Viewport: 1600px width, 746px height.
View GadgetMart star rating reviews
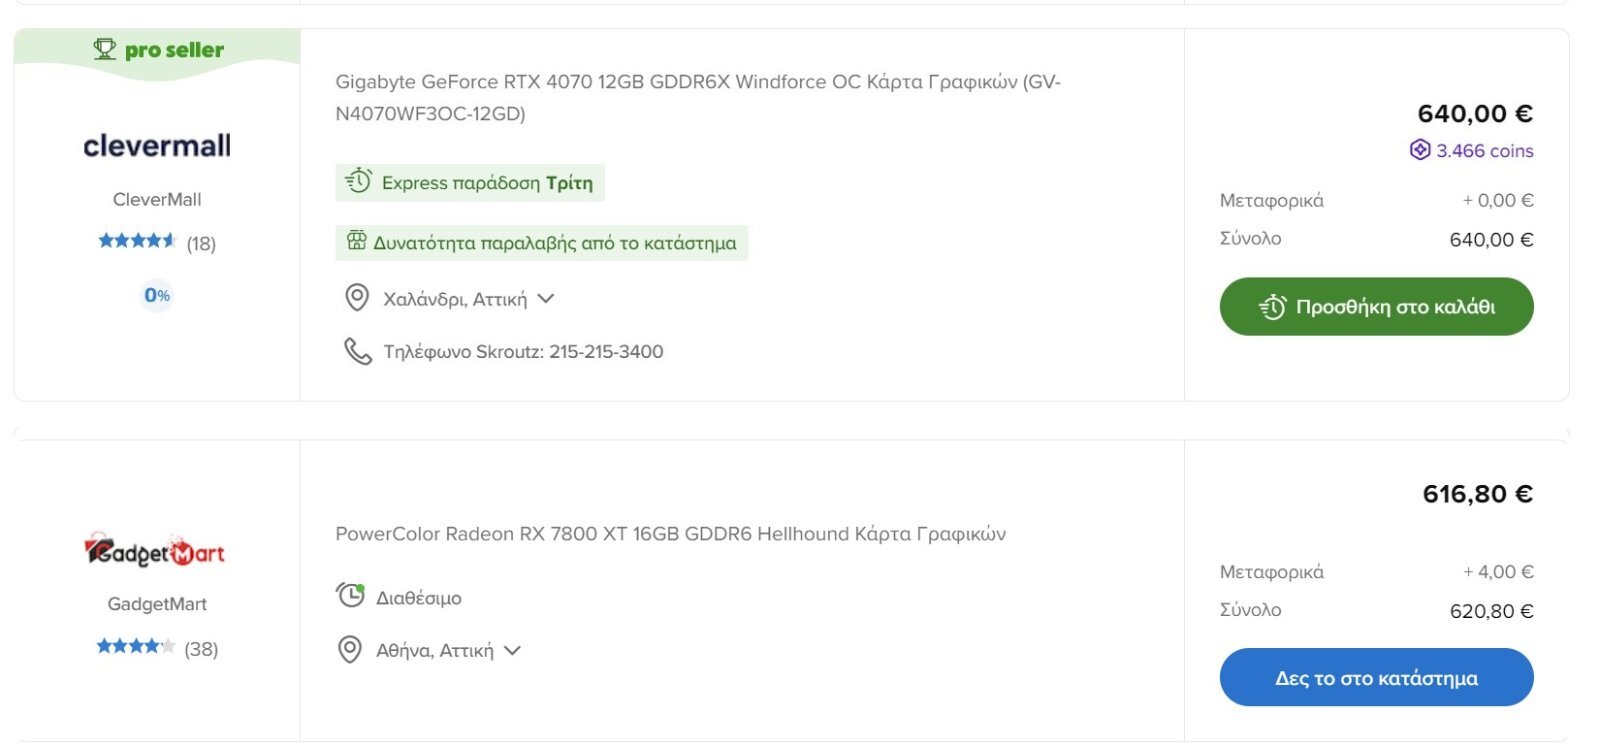[157, 648]
